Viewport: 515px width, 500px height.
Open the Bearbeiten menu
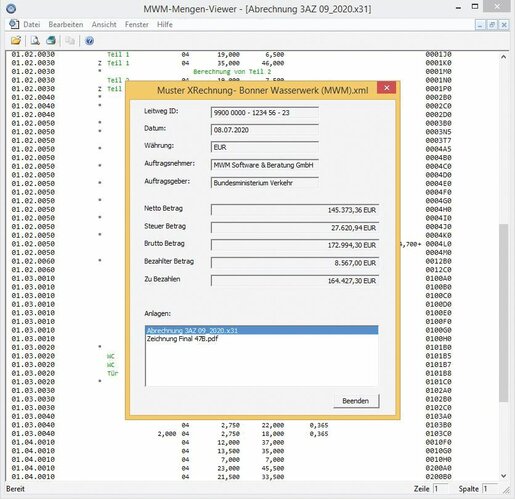(x=66, y=24)
